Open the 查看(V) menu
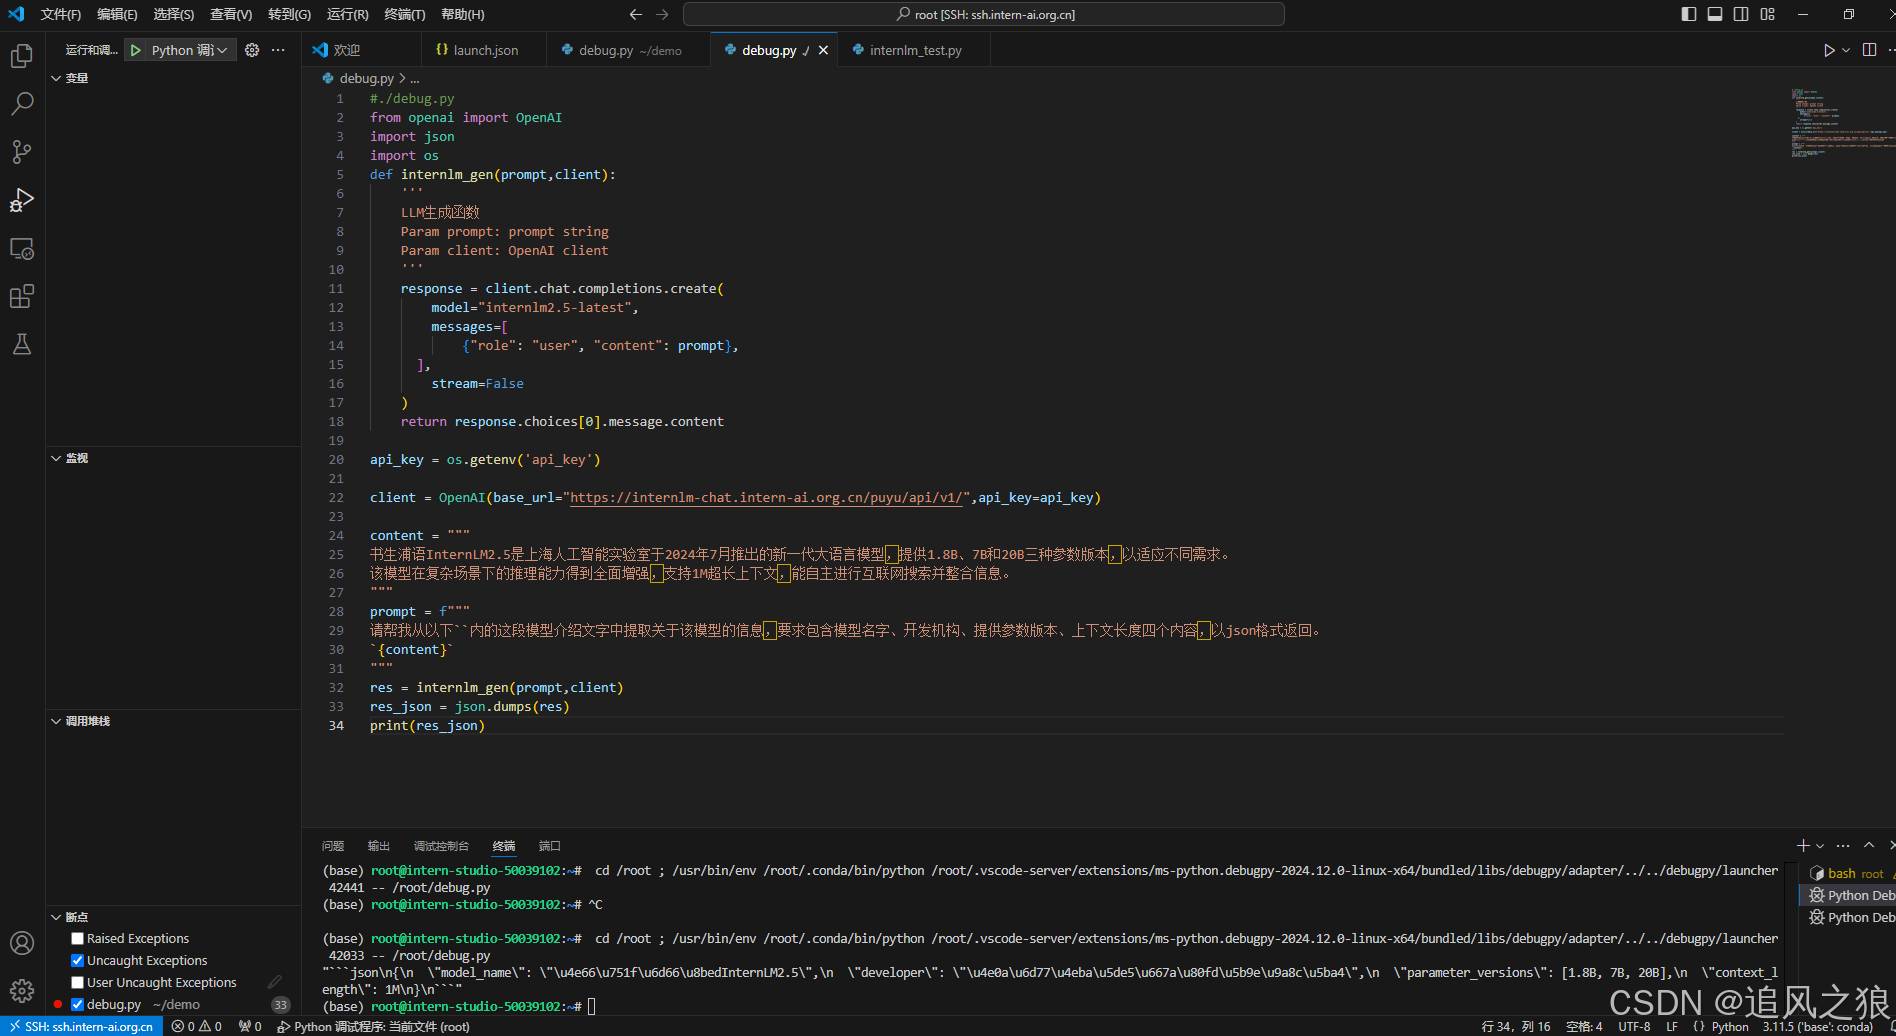This screenshot has width=1896, height=1036. (231, 14)
